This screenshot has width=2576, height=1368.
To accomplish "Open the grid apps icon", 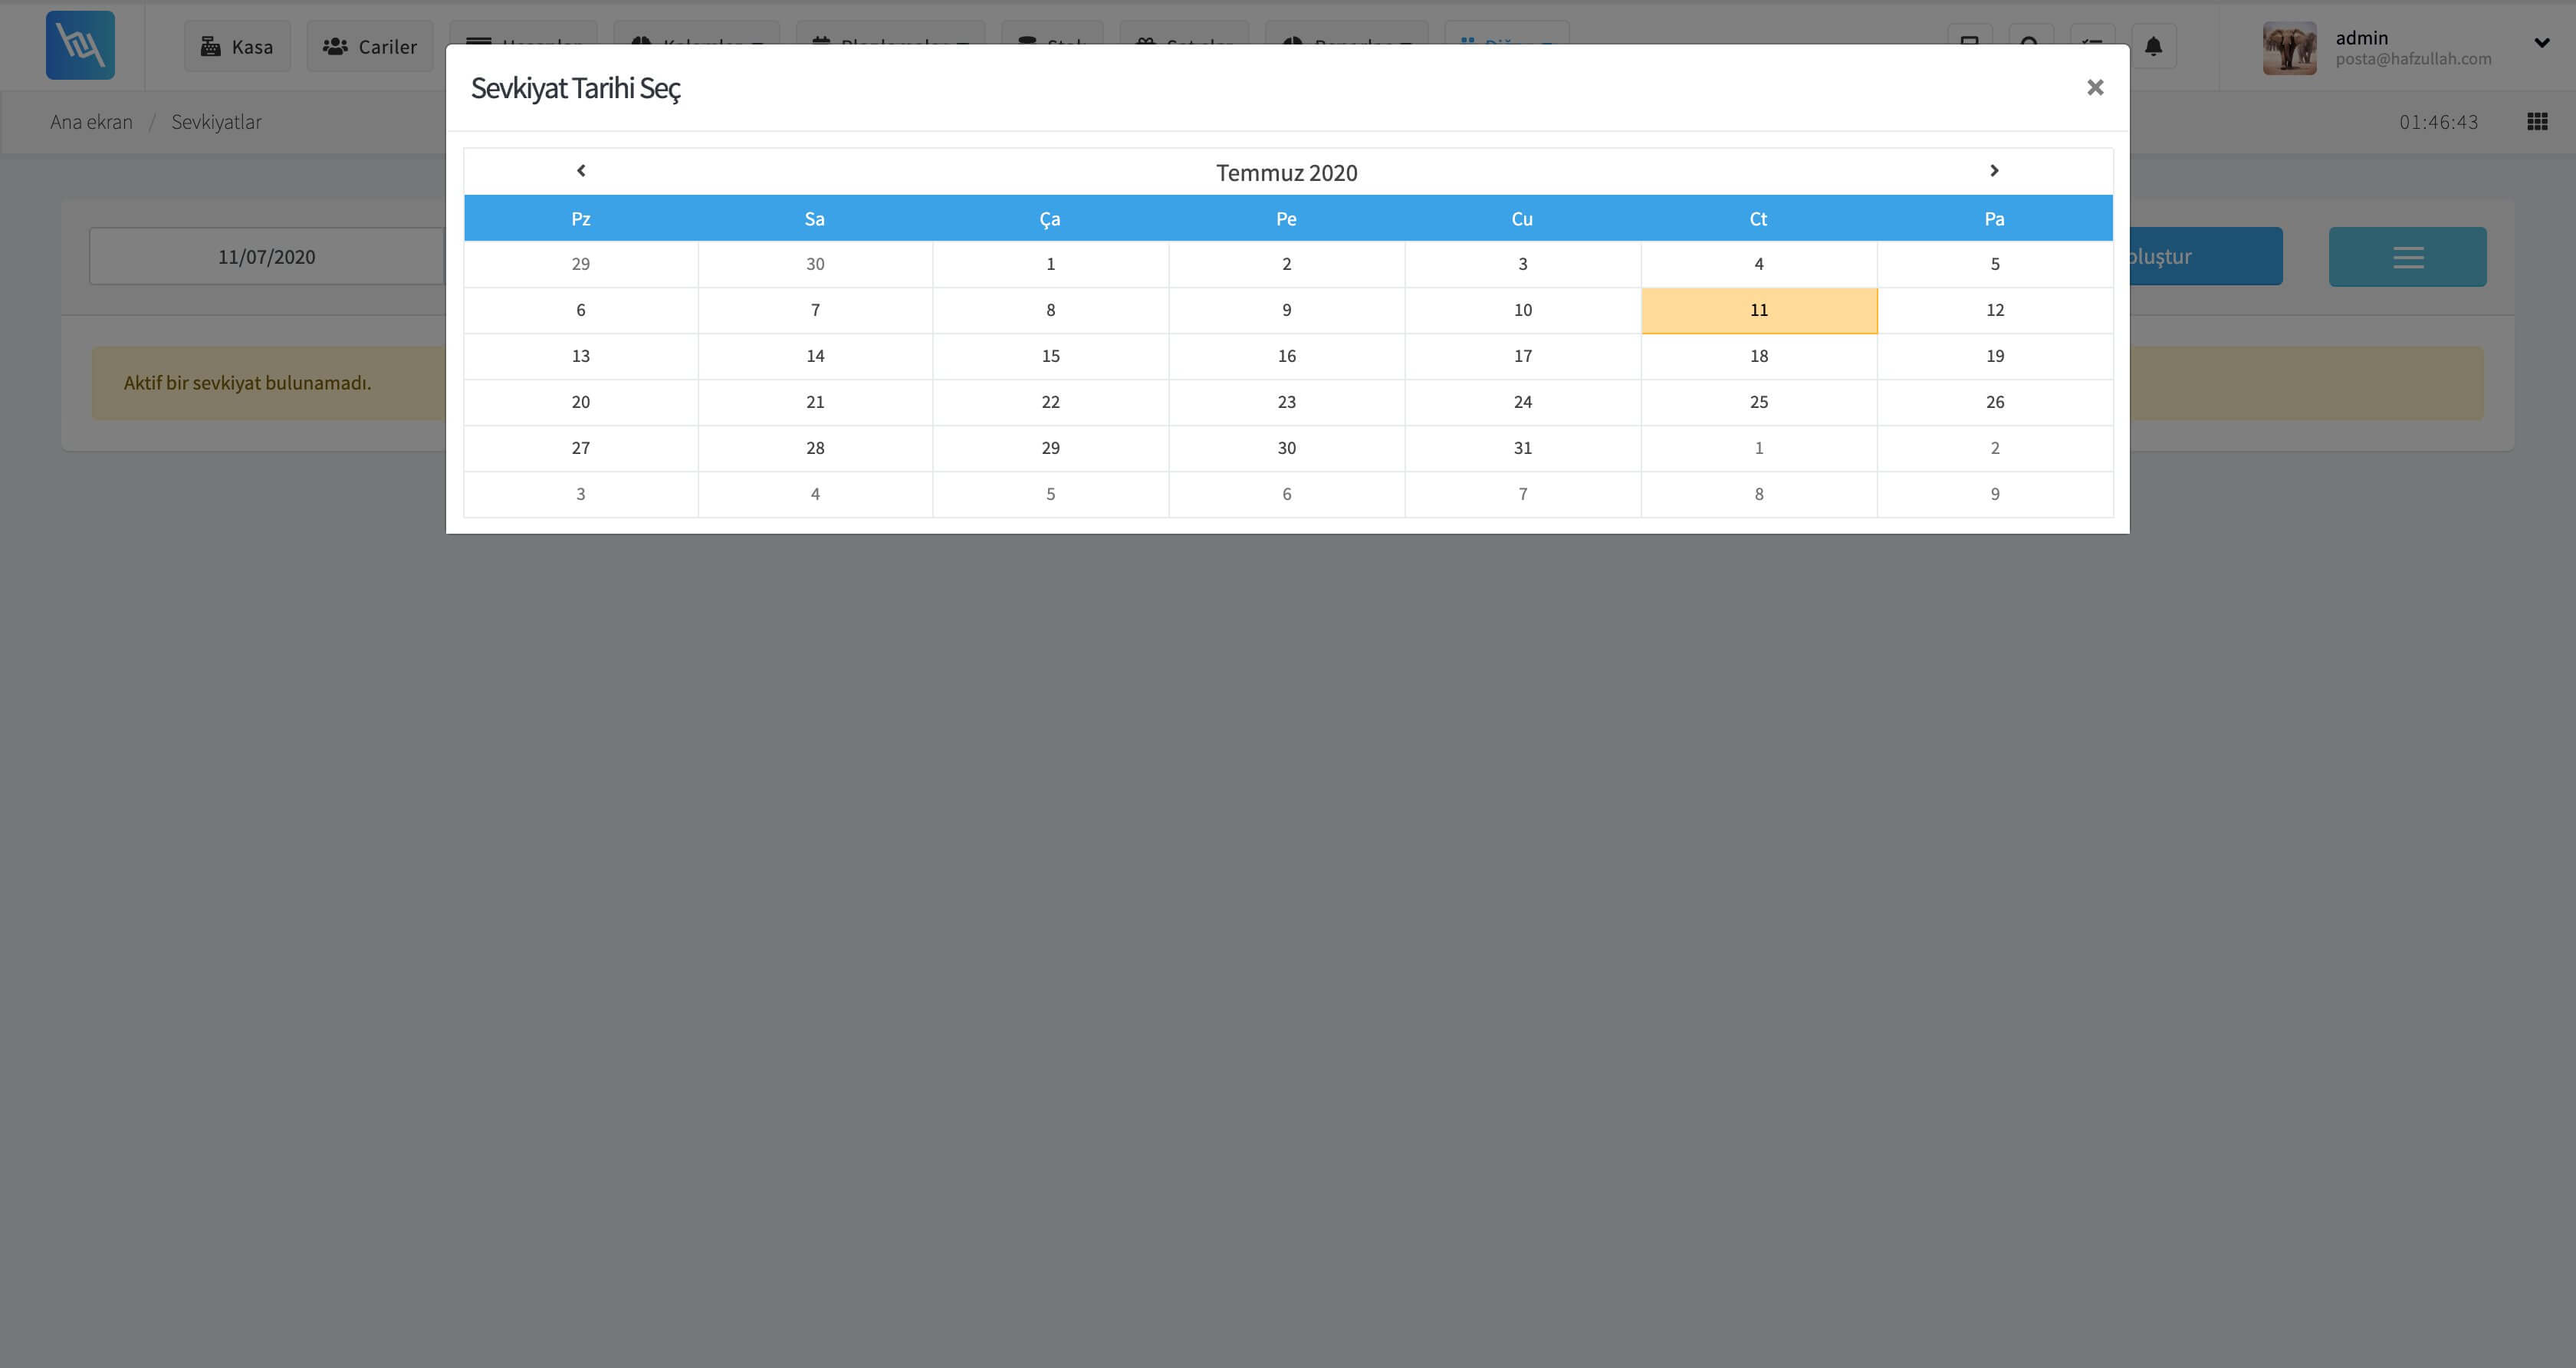I will pyautogui.click(x=2537, y=122).
